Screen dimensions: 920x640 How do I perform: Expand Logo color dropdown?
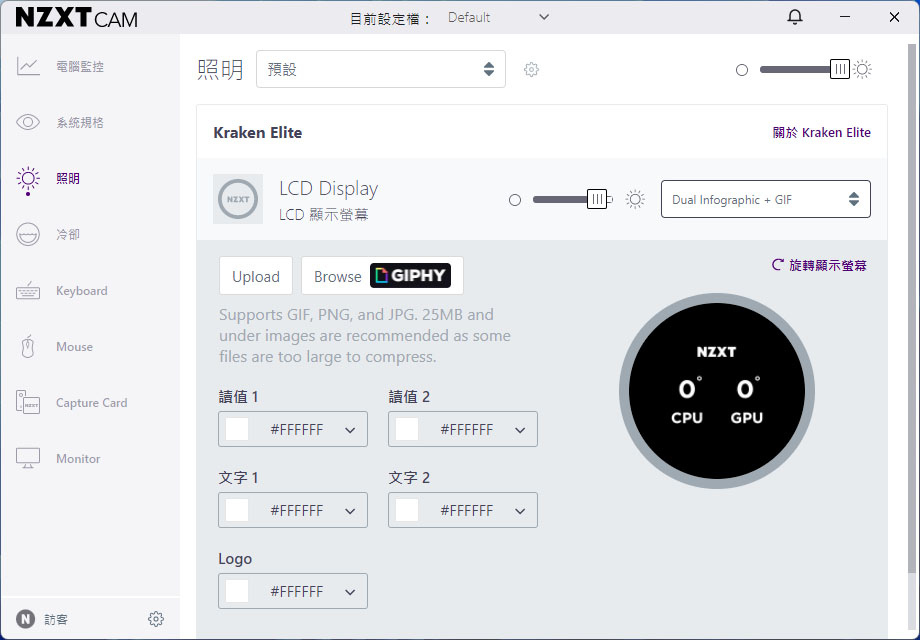pos(293,591)
